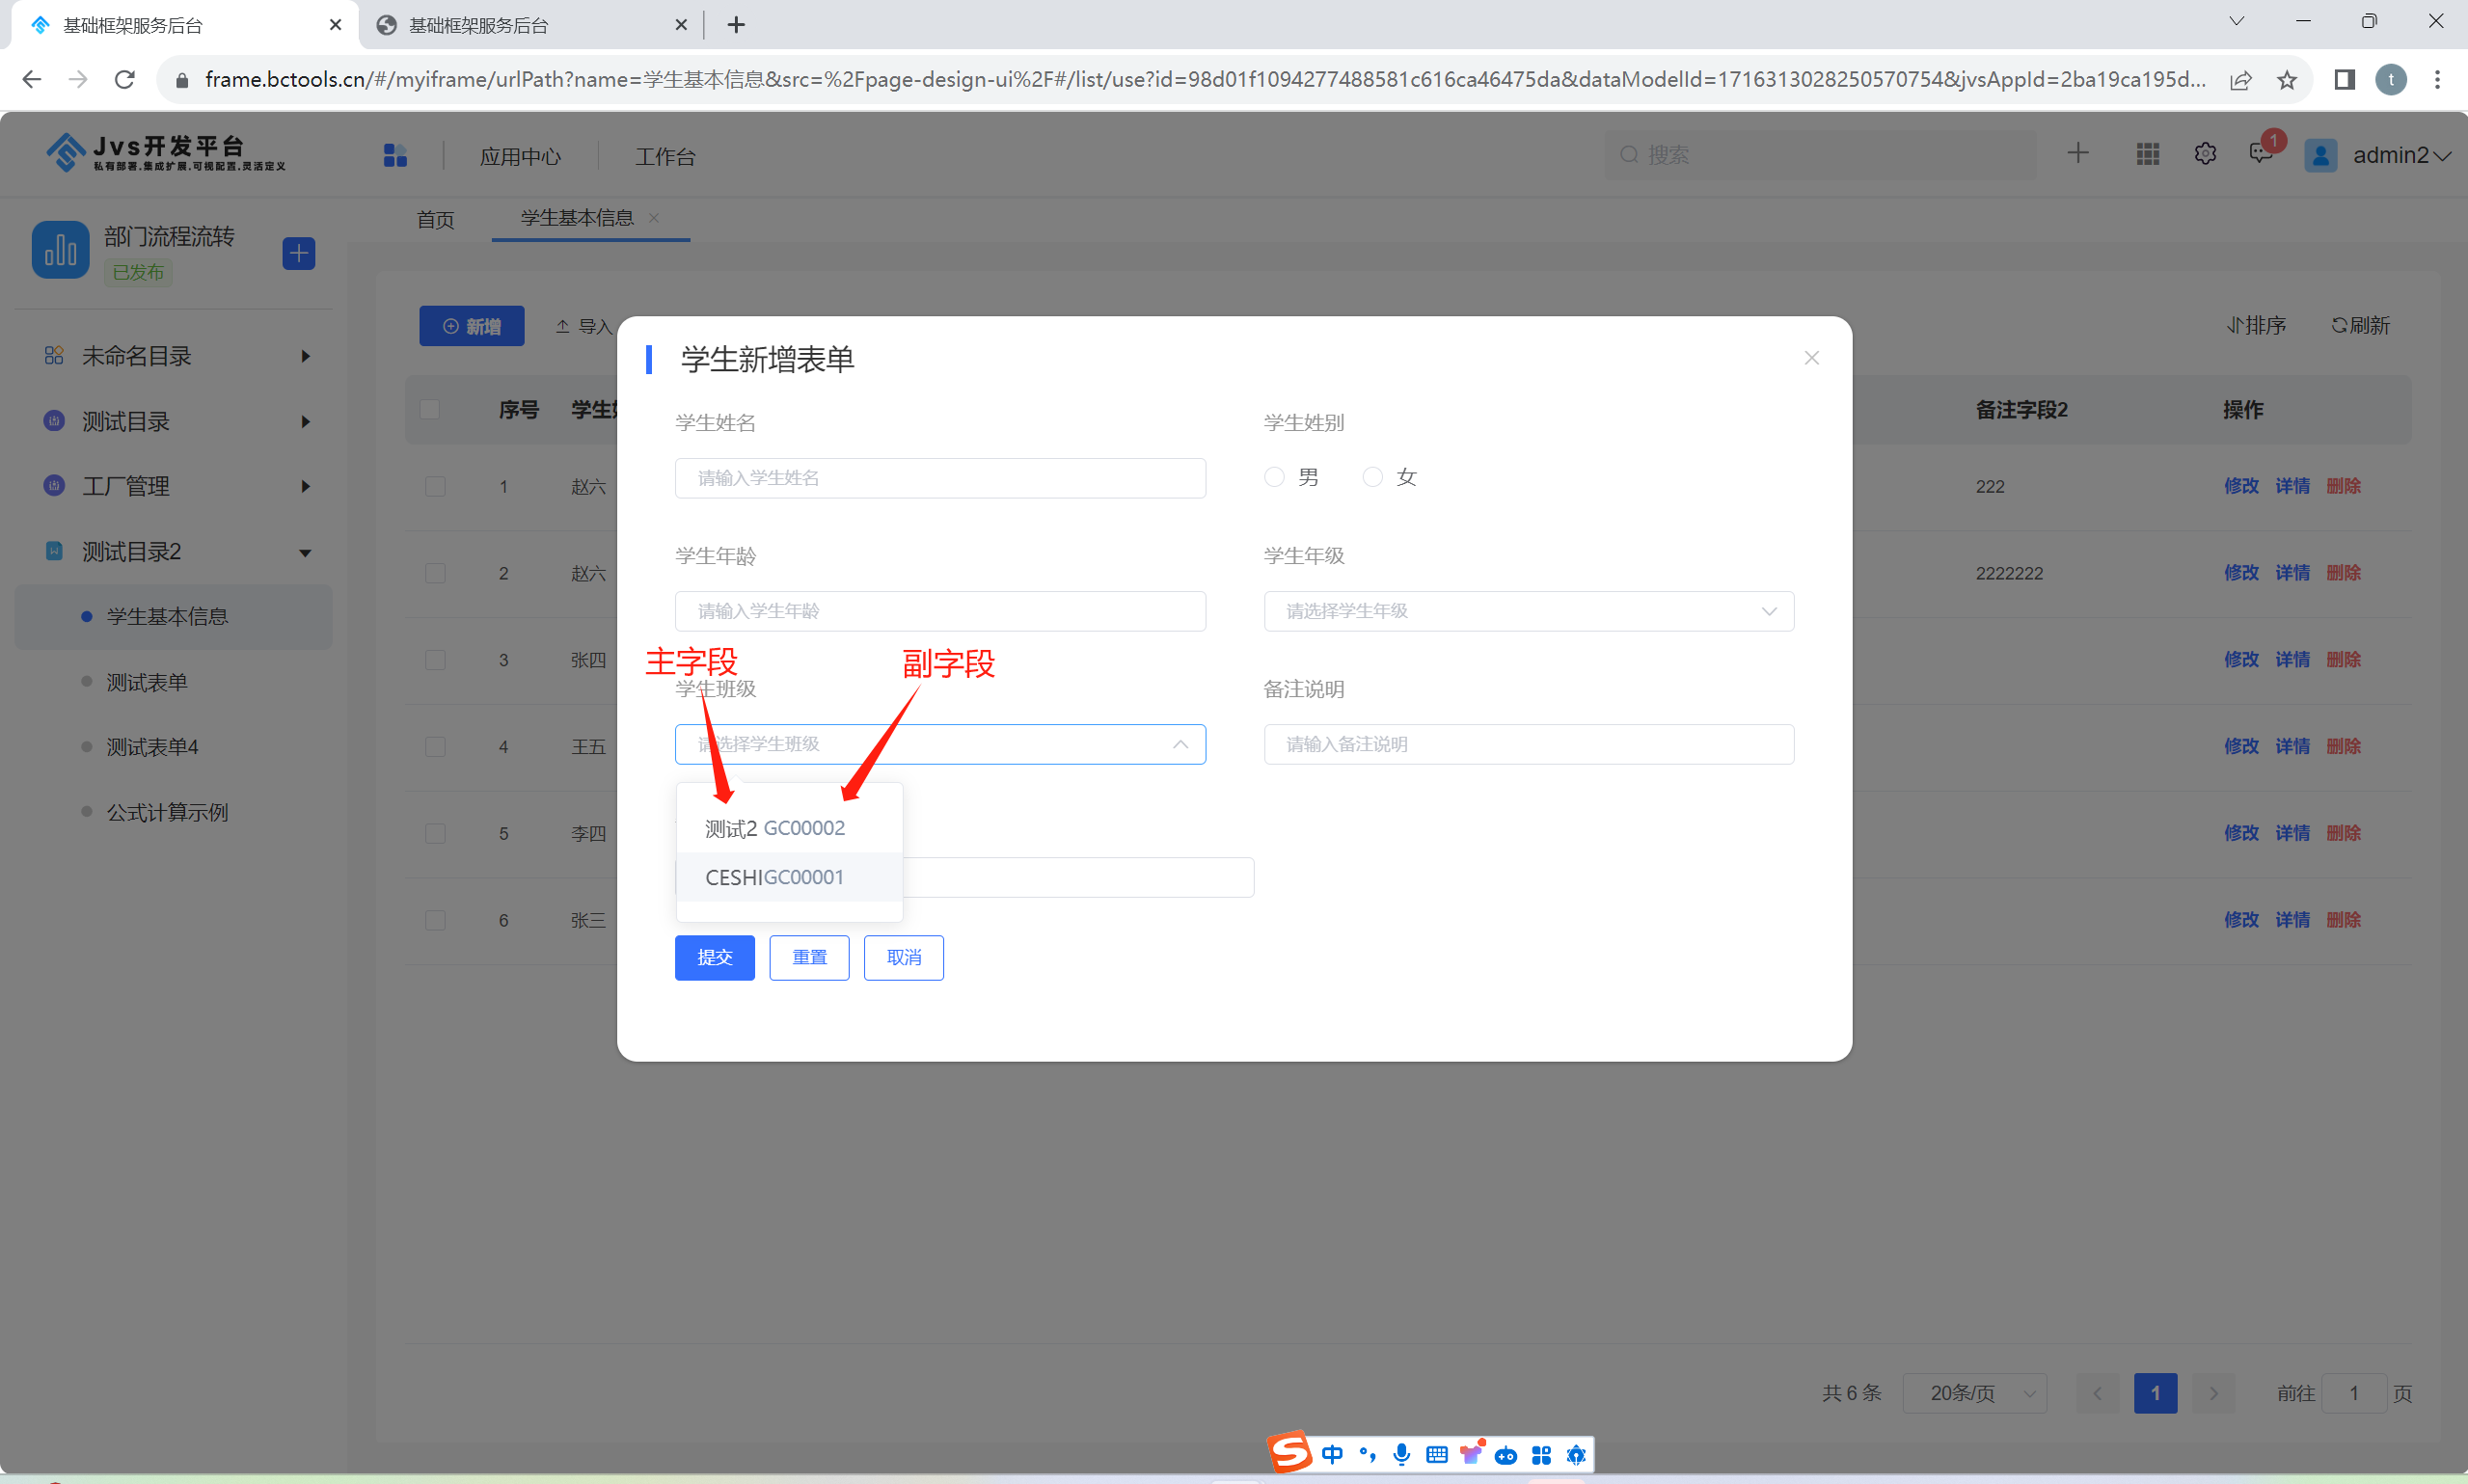
Task: Click the 提交 submit button
Action: click(x=713, y=957)
